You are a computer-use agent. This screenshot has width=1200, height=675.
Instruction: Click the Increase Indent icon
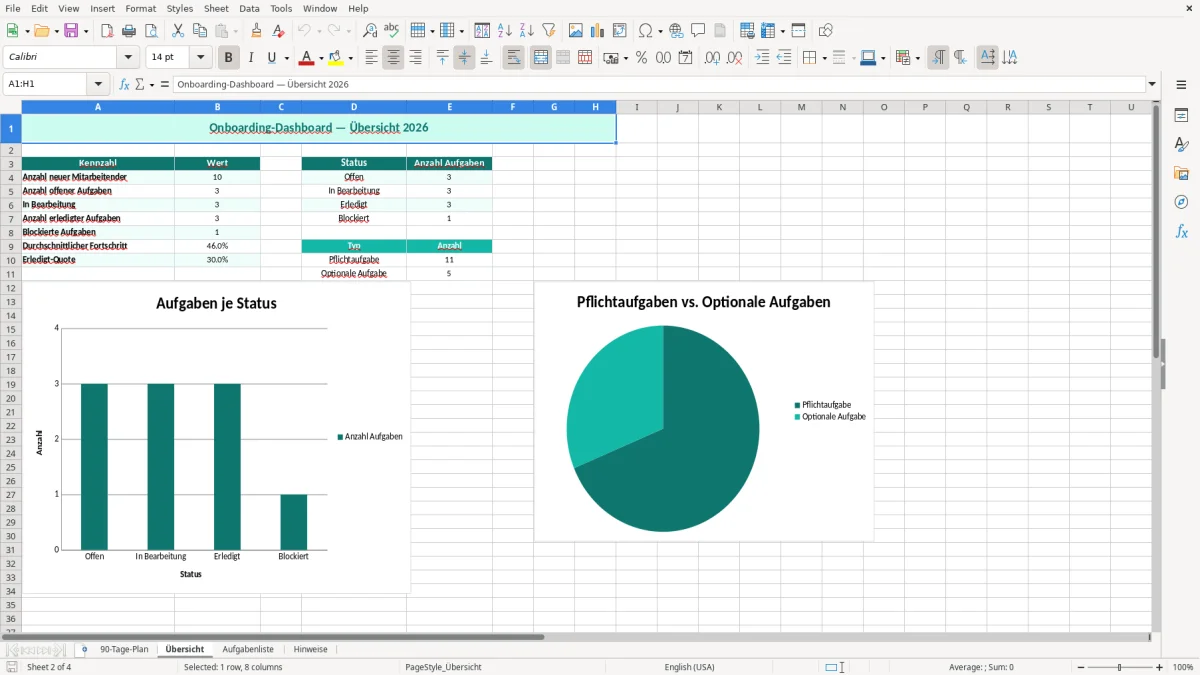(762, 58)
